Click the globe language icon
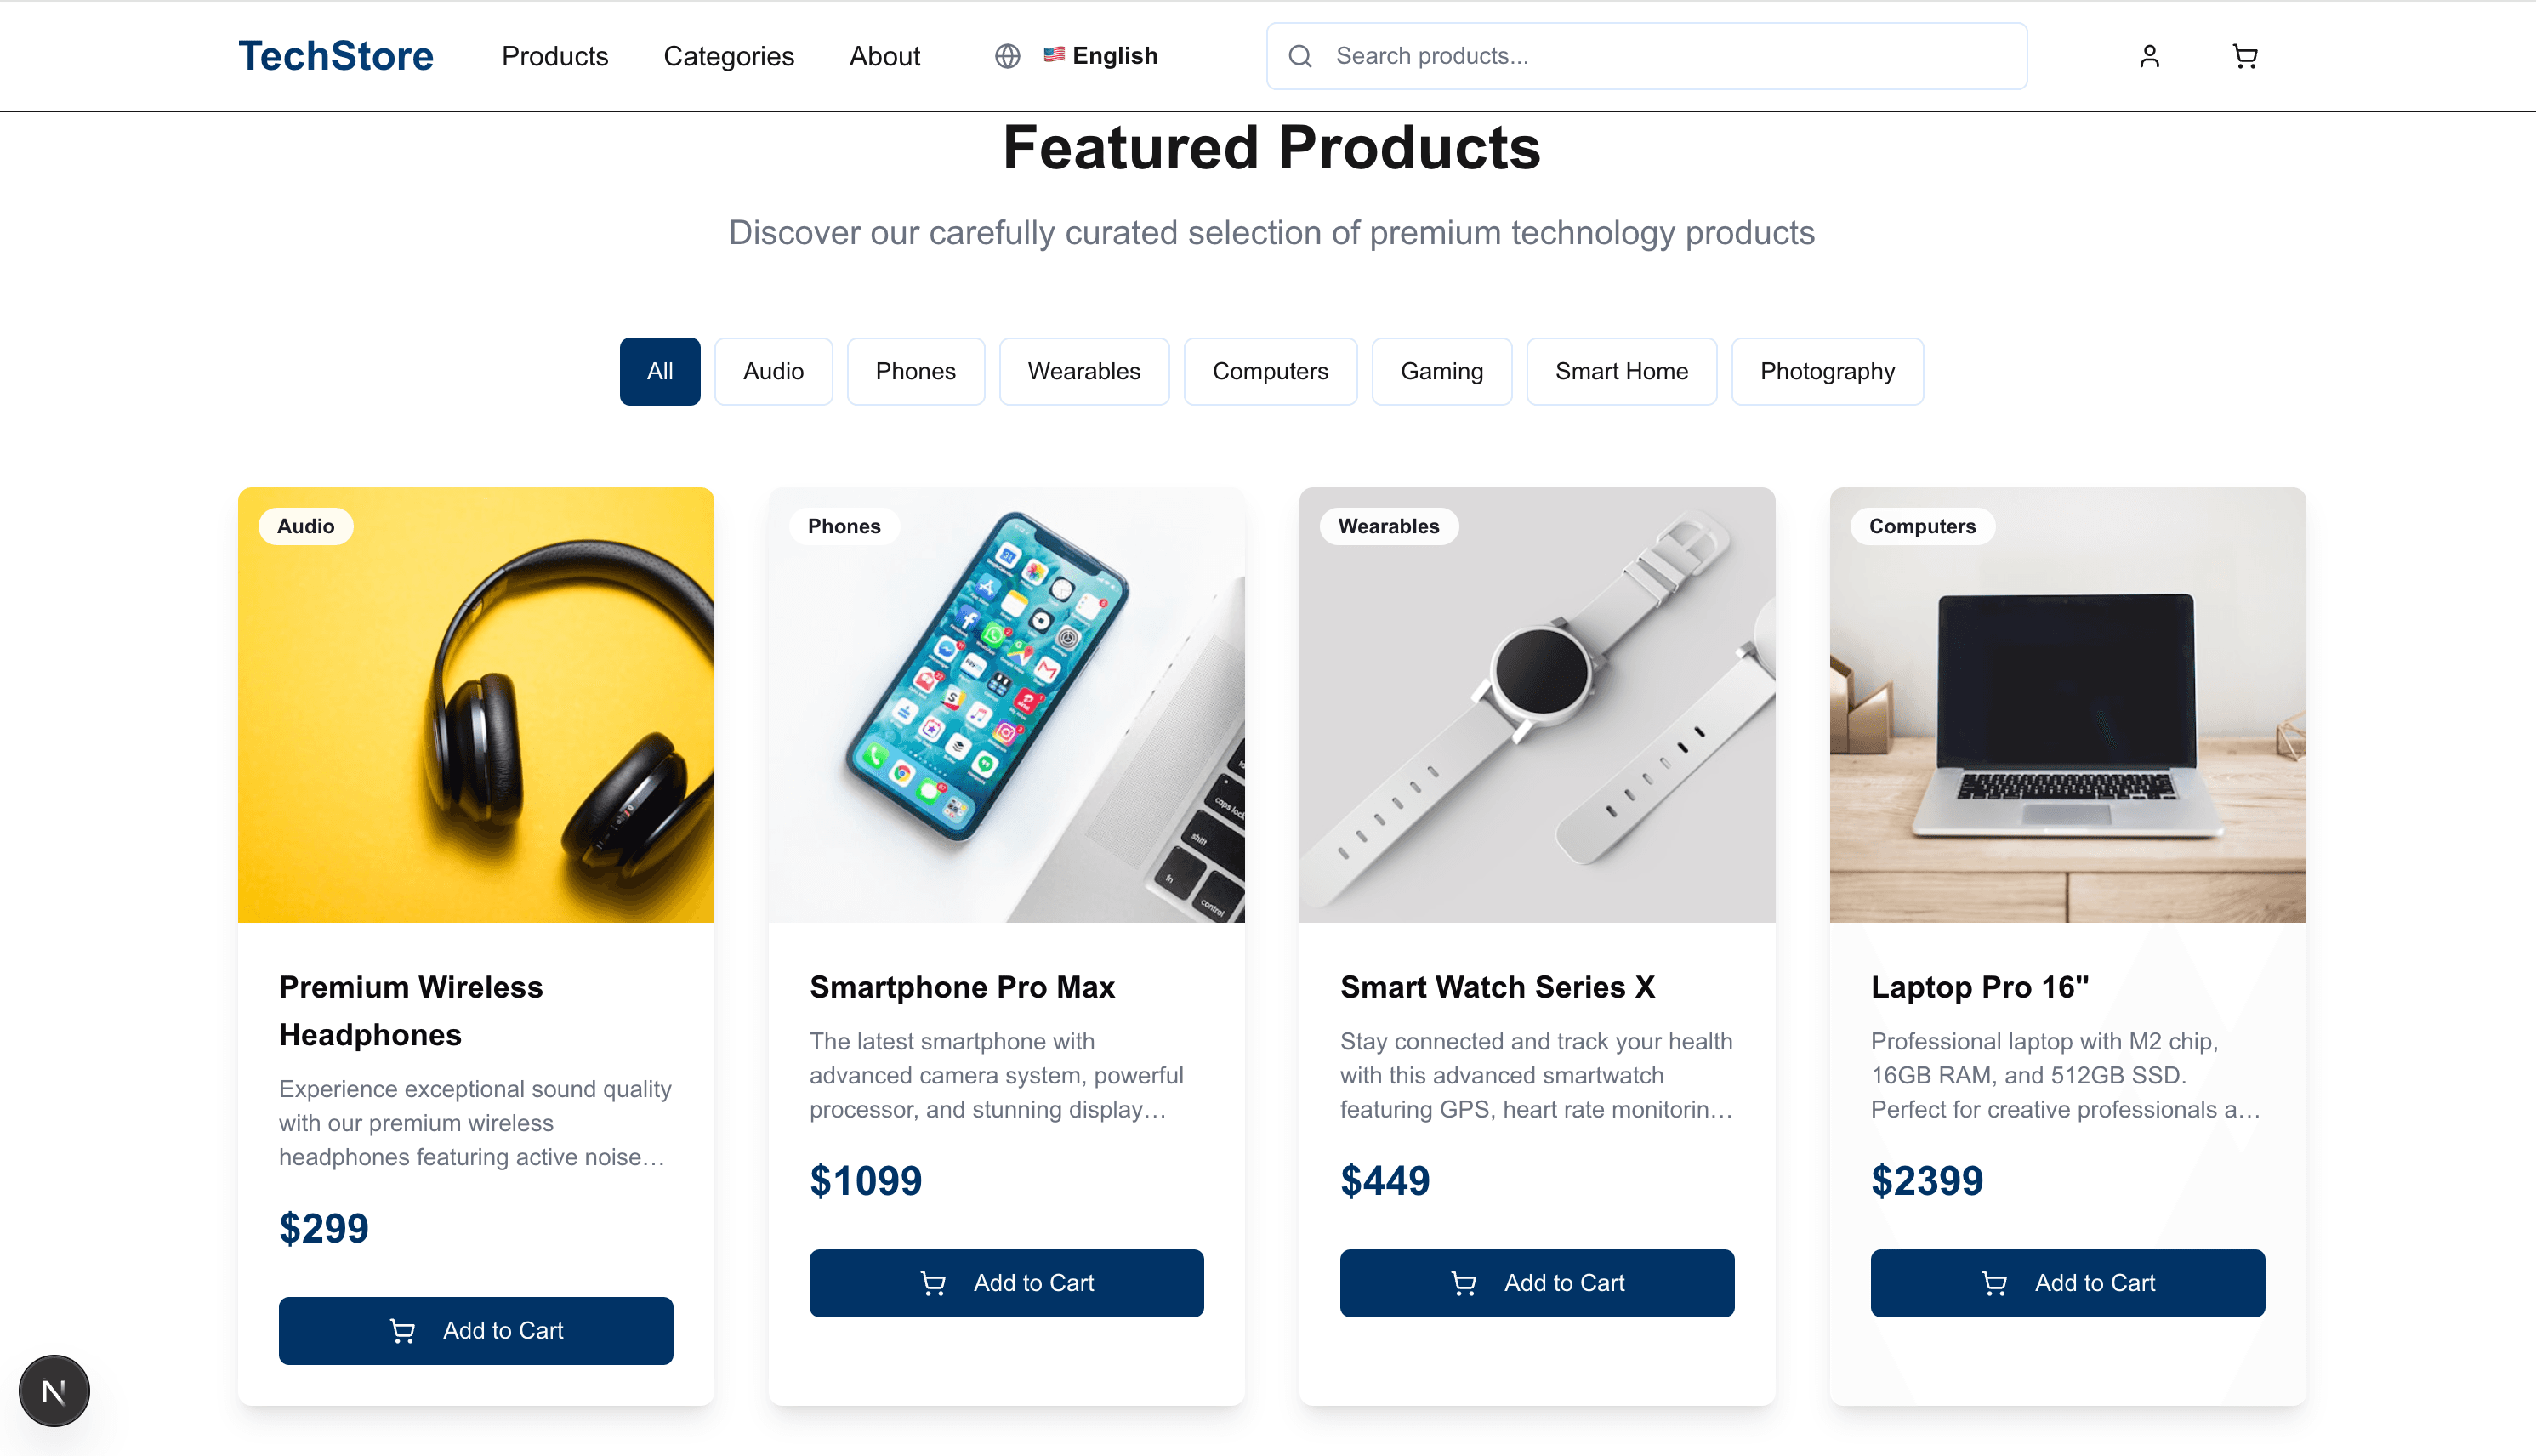 (1006, 56)
